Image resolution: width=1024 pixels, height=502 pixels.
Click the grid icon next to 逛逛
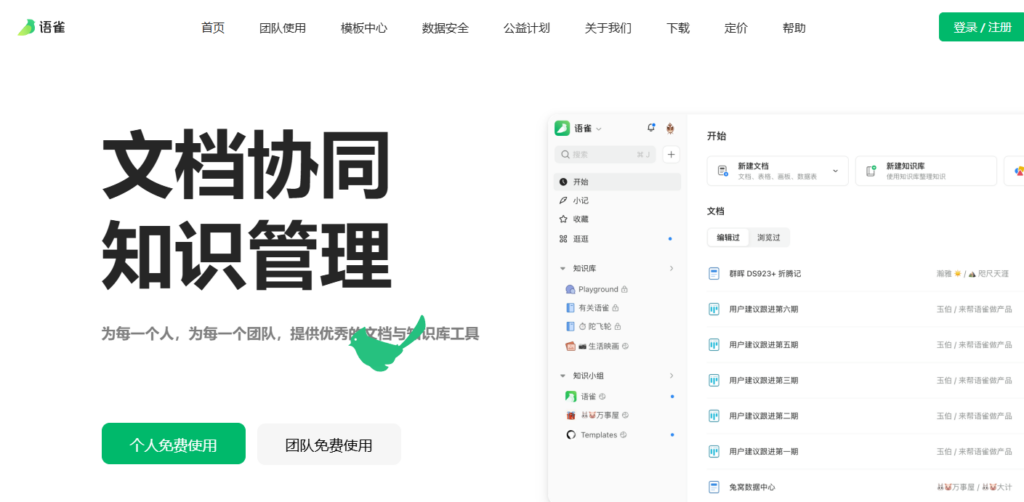563,239
